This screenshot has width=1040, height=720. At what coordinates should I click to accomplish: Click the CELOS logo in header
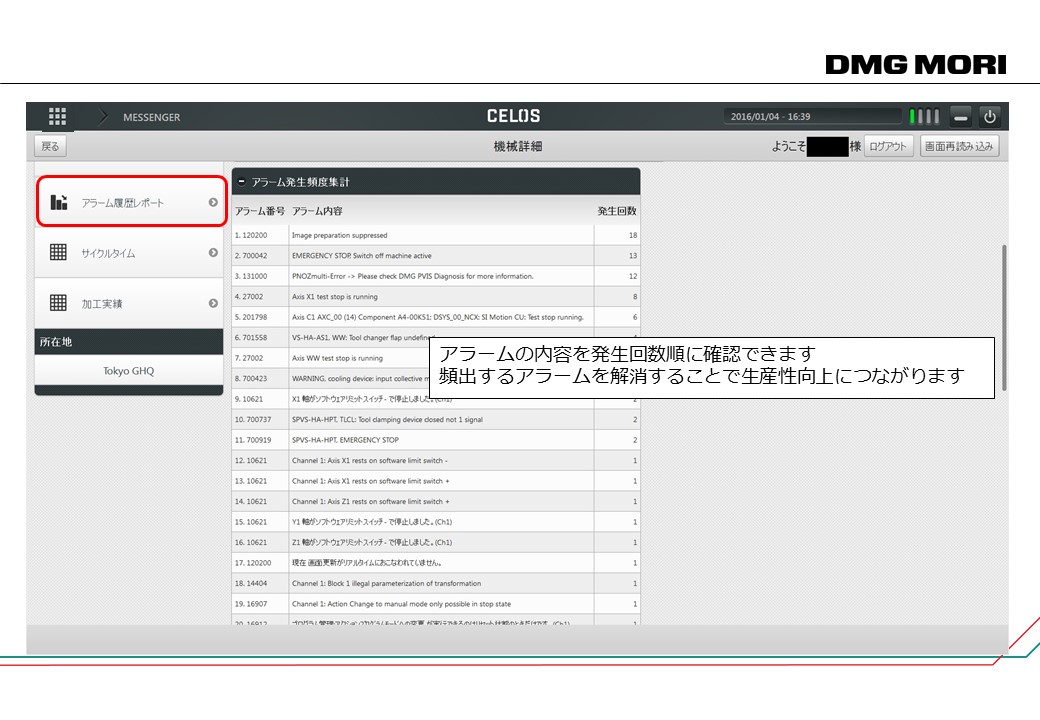[513, 116]
